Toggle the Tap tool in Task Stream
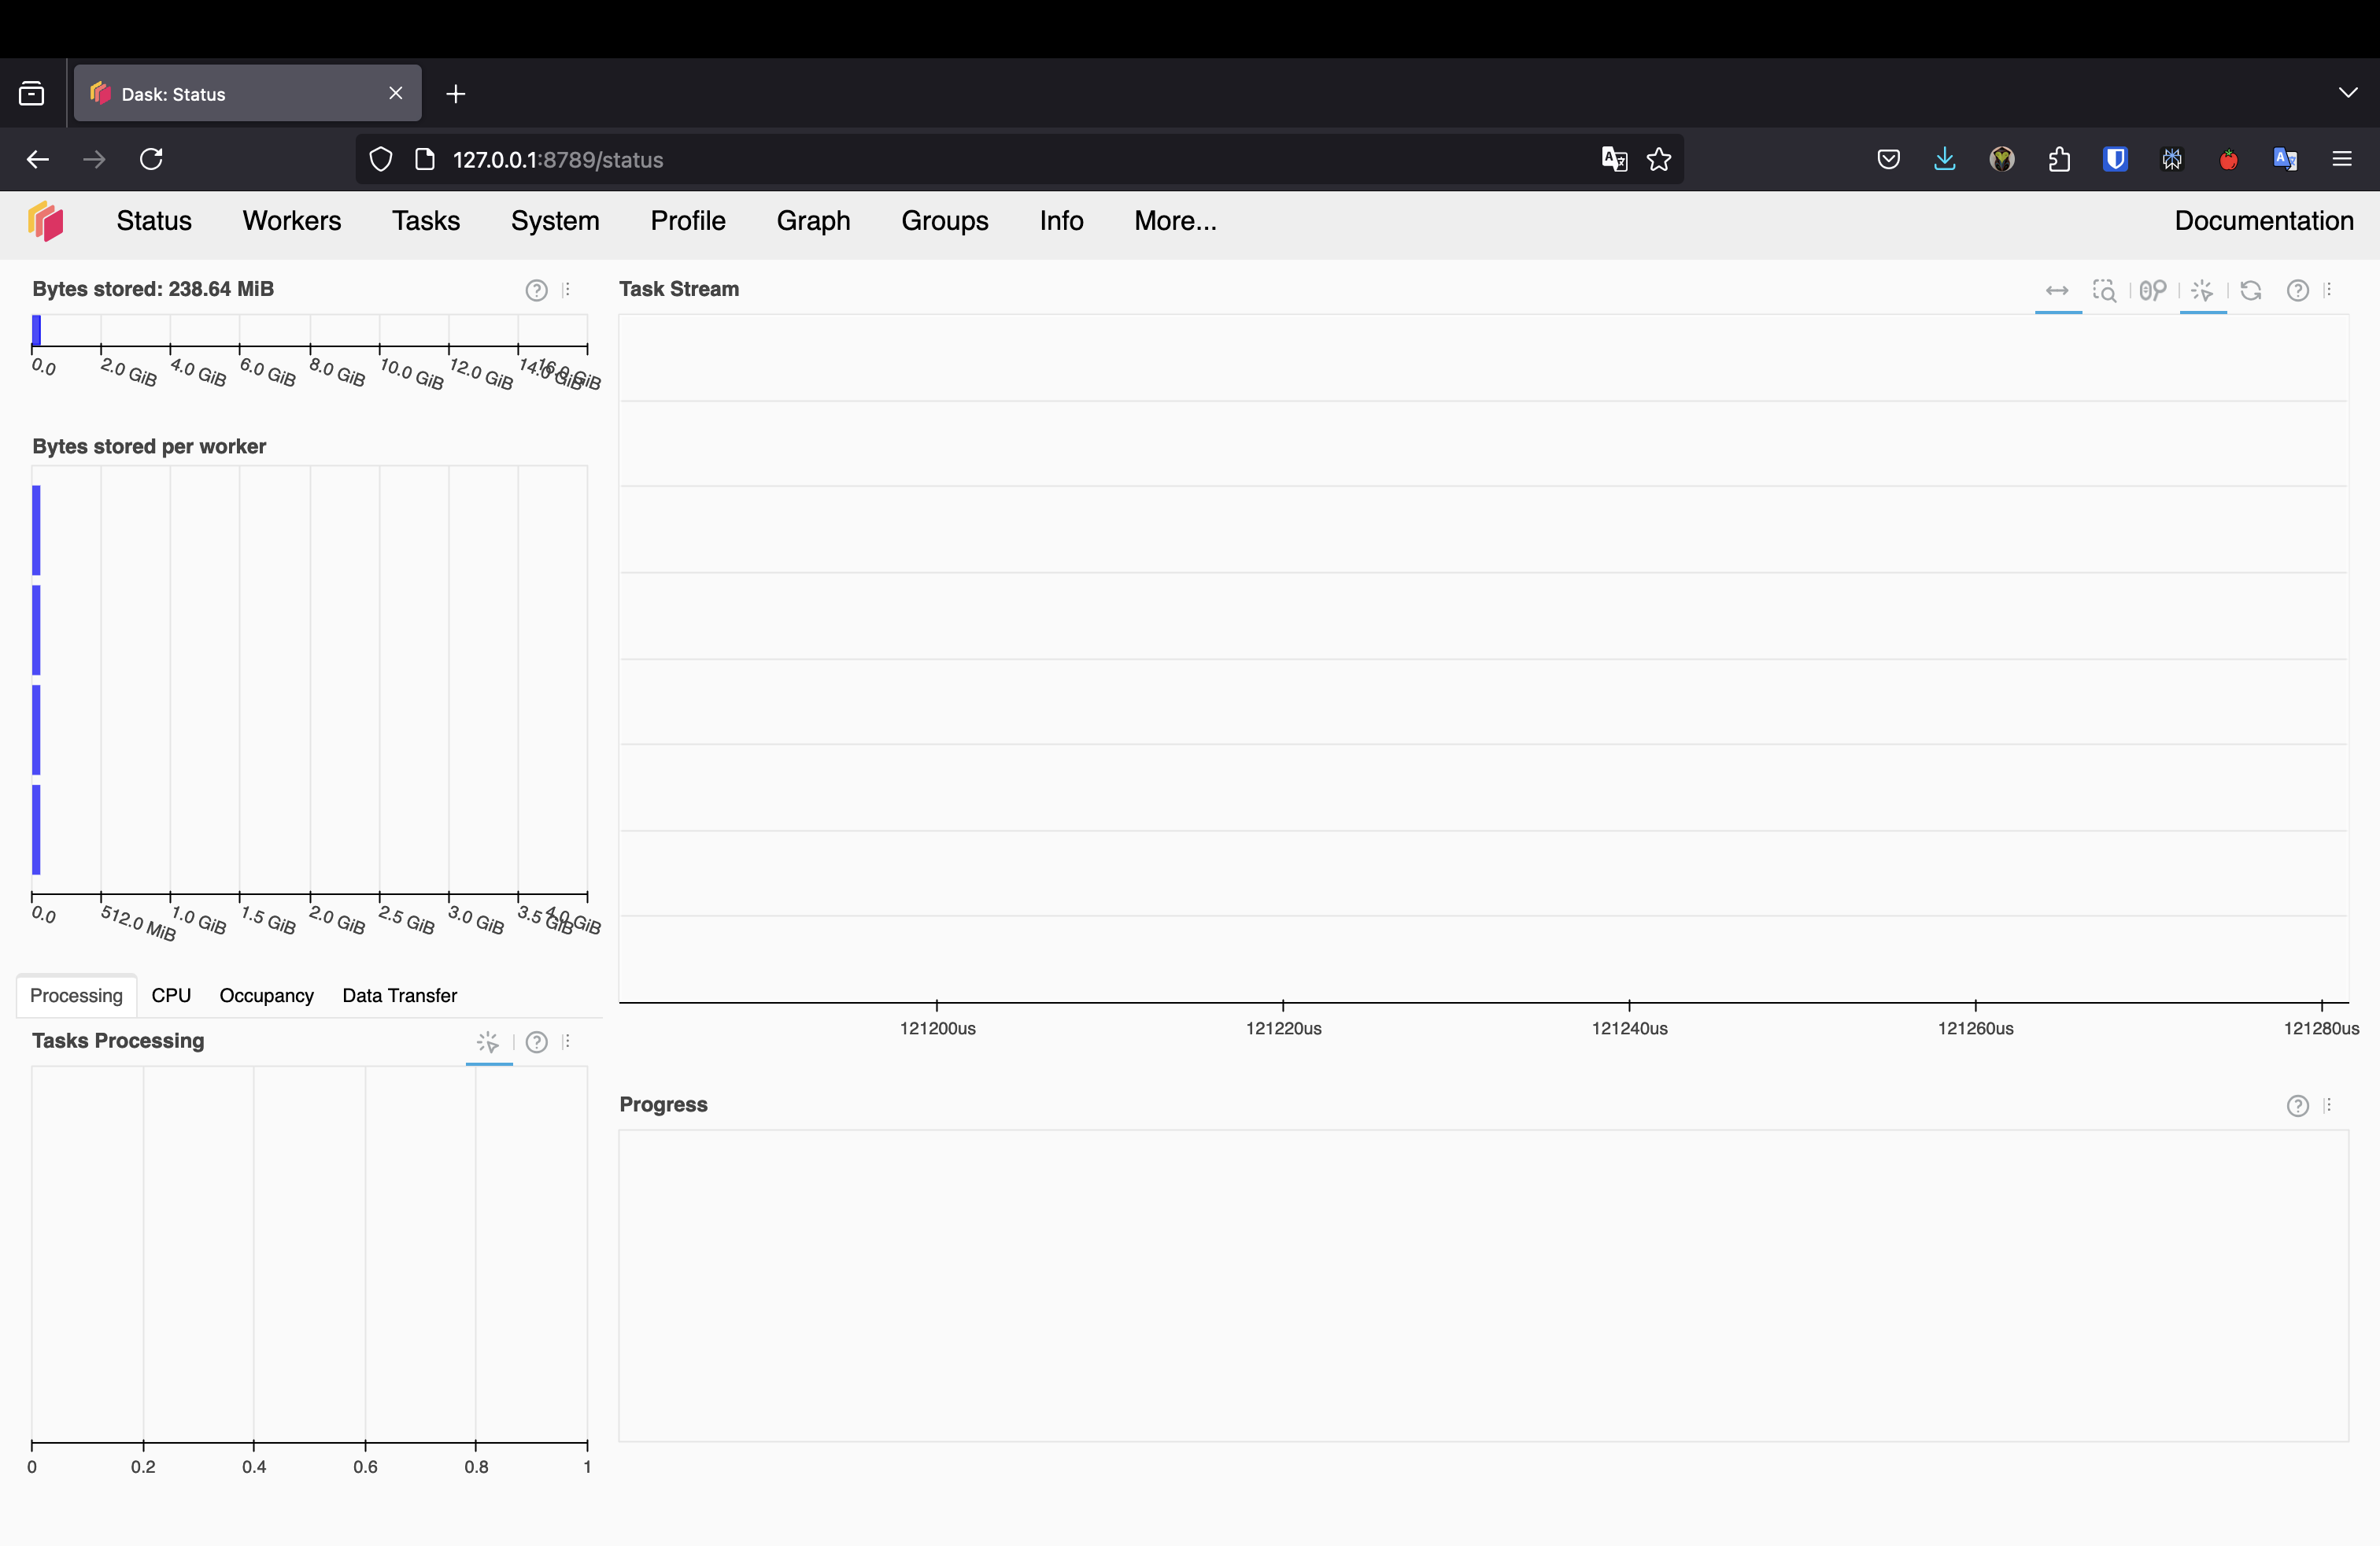This screenshot has width=2380, height=1546. coord(2202,290)
